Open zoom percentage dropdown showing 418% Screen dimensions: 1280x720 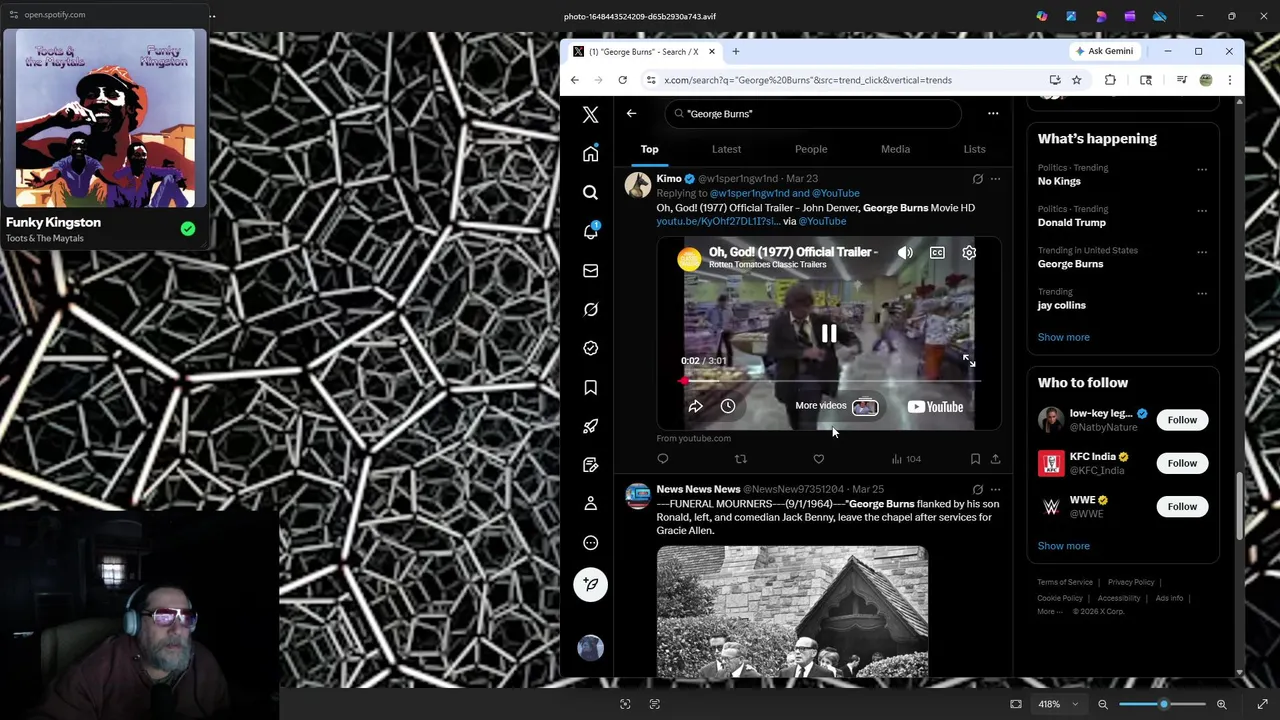tap(1058, 704)
